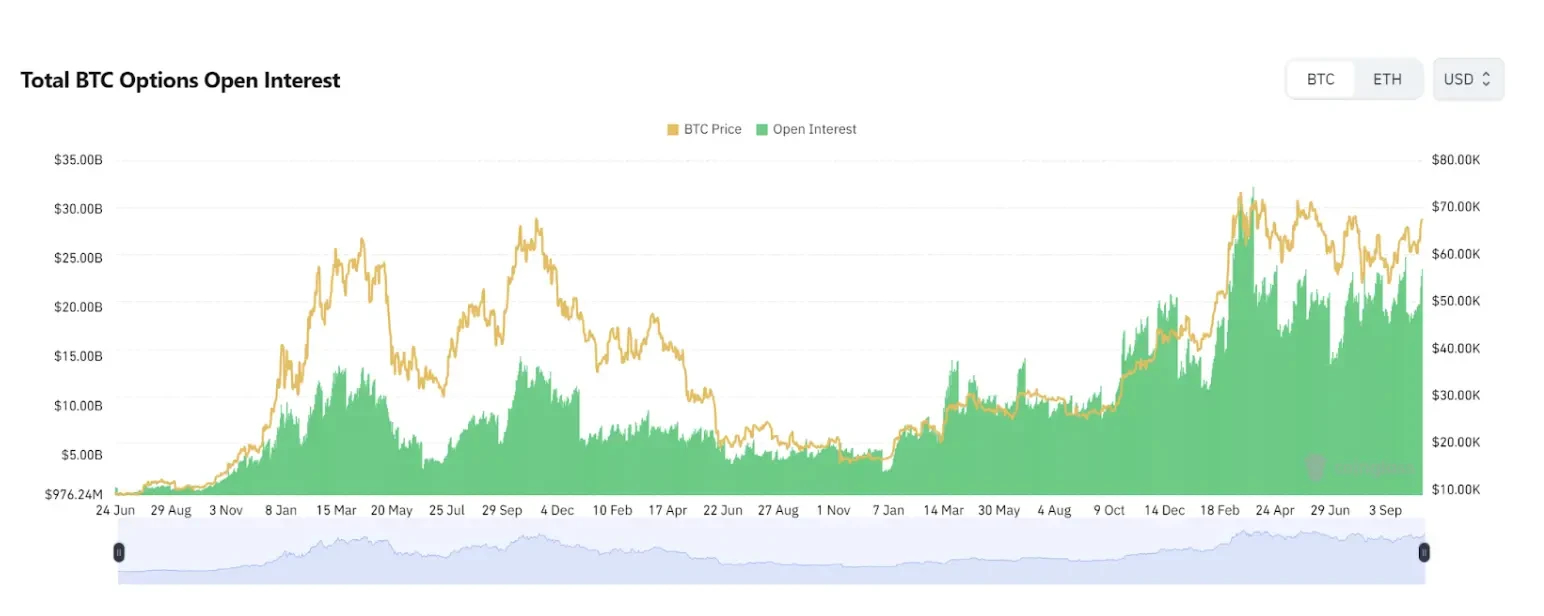Click the 24 Jun date label
1544x616 pixels.
pos(116,510)
